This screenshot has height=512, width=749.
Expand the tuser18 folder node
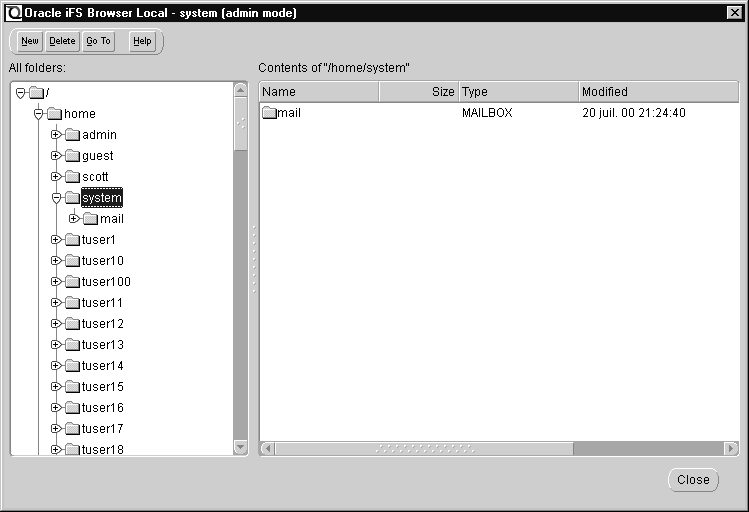click(x=56, y=449)
